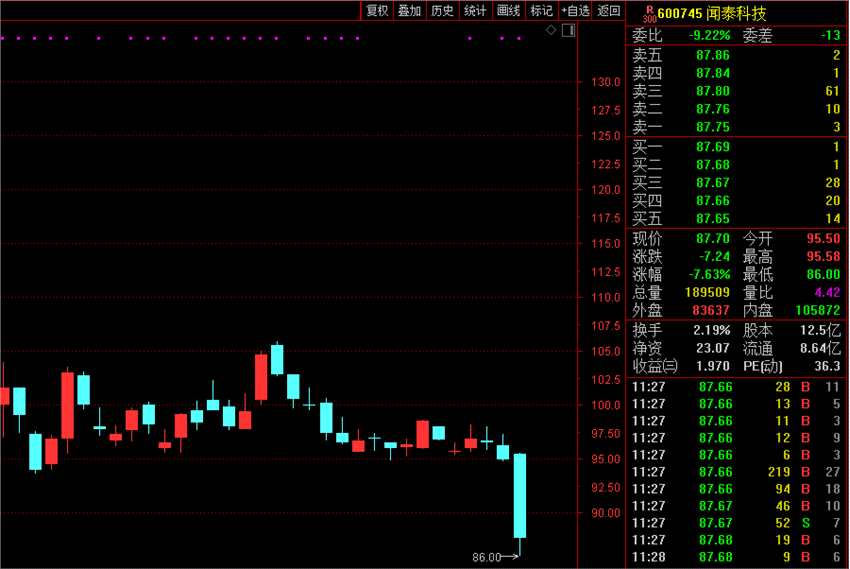Viewport: 850px width, 569px height.
Task: Select 卖一 ask price 87.75
Action: click(x=713, y=126)
